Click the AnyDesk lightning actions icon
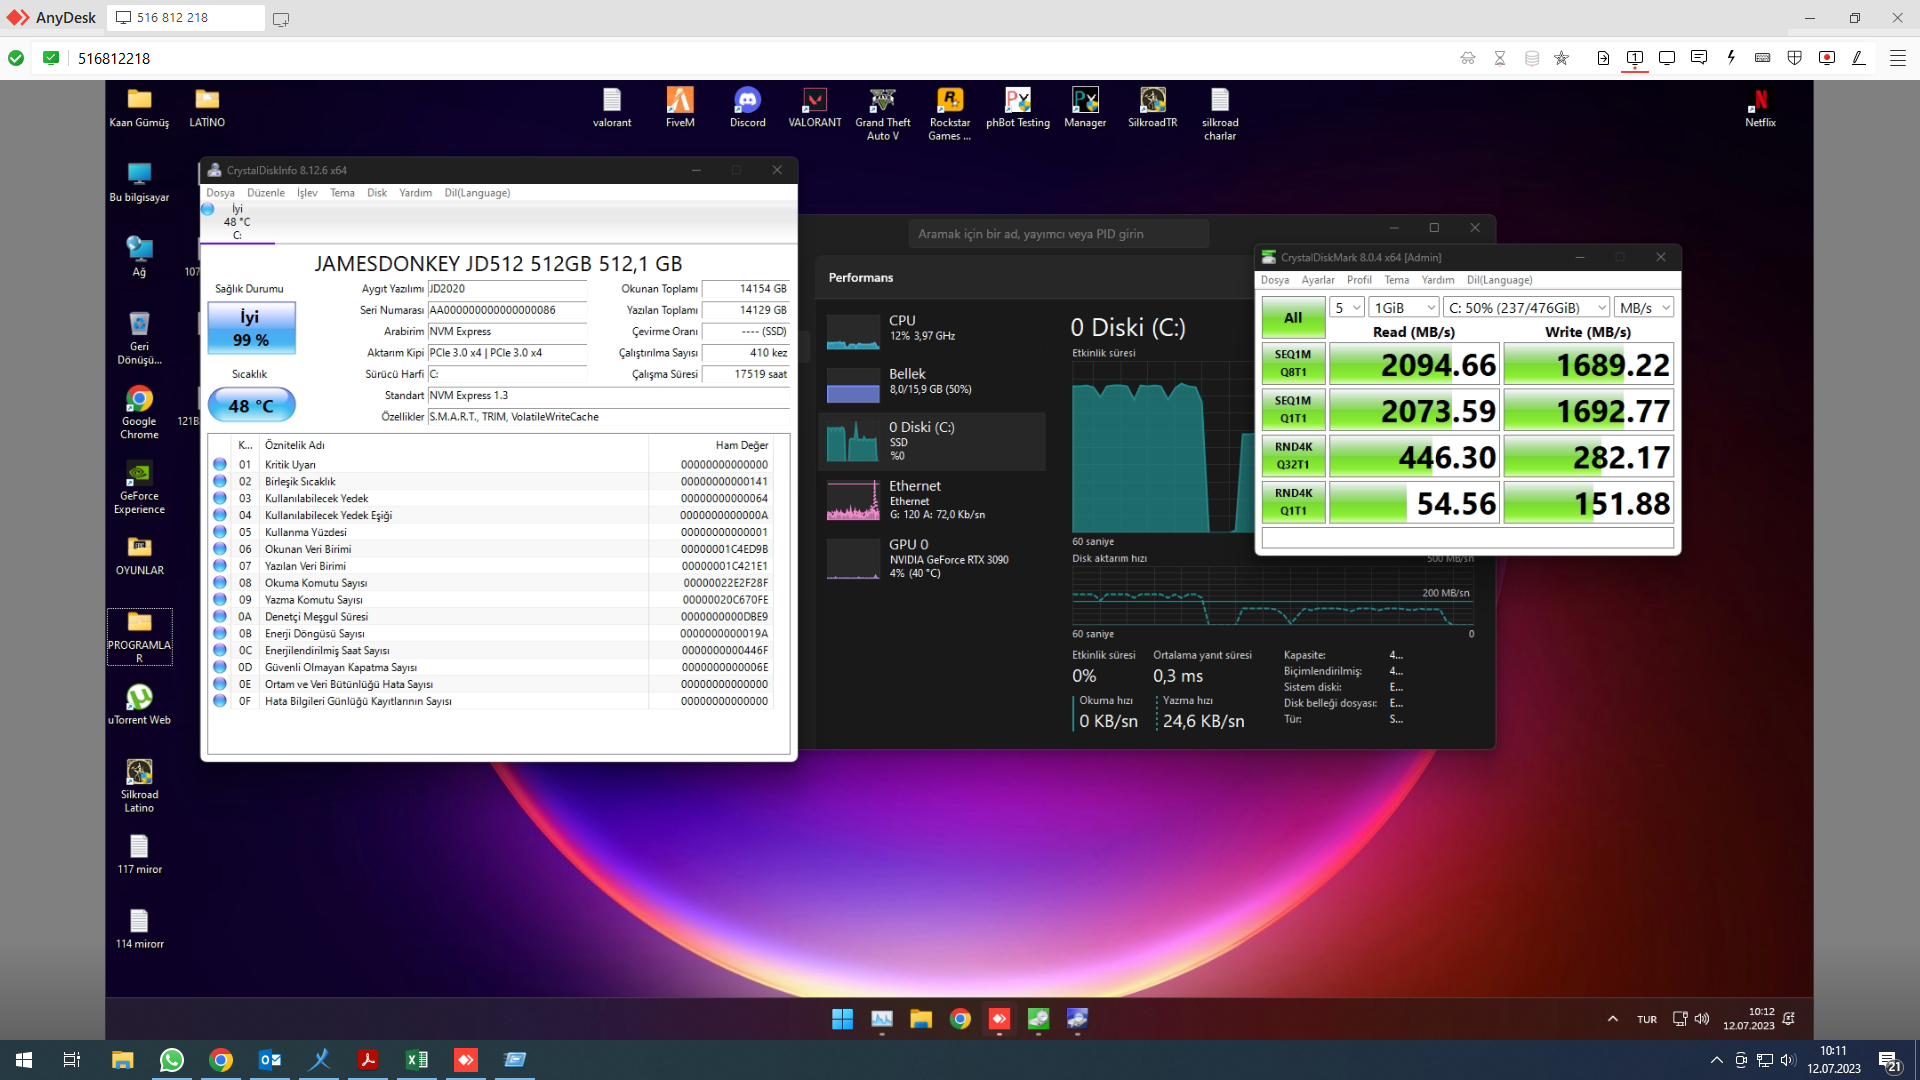Image resolution: width=1920 pixels, height=1080 pixels. (x=1731, y=58)
